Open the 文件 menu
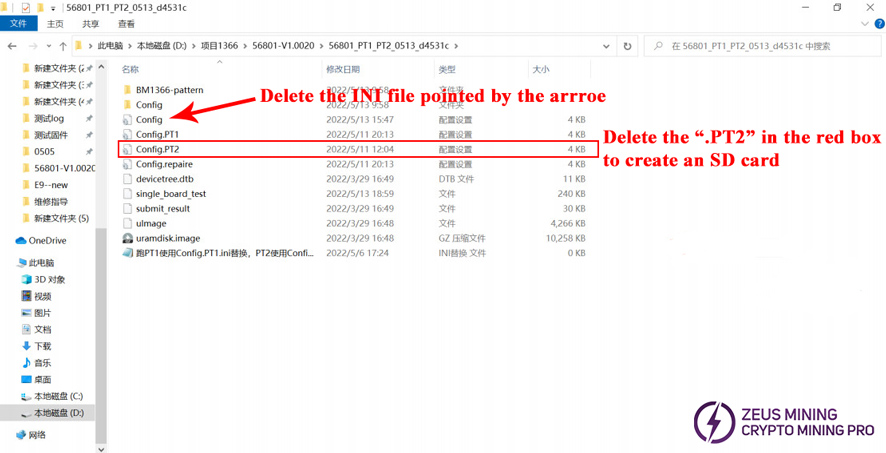886x453 pixels. click(18, 24)
